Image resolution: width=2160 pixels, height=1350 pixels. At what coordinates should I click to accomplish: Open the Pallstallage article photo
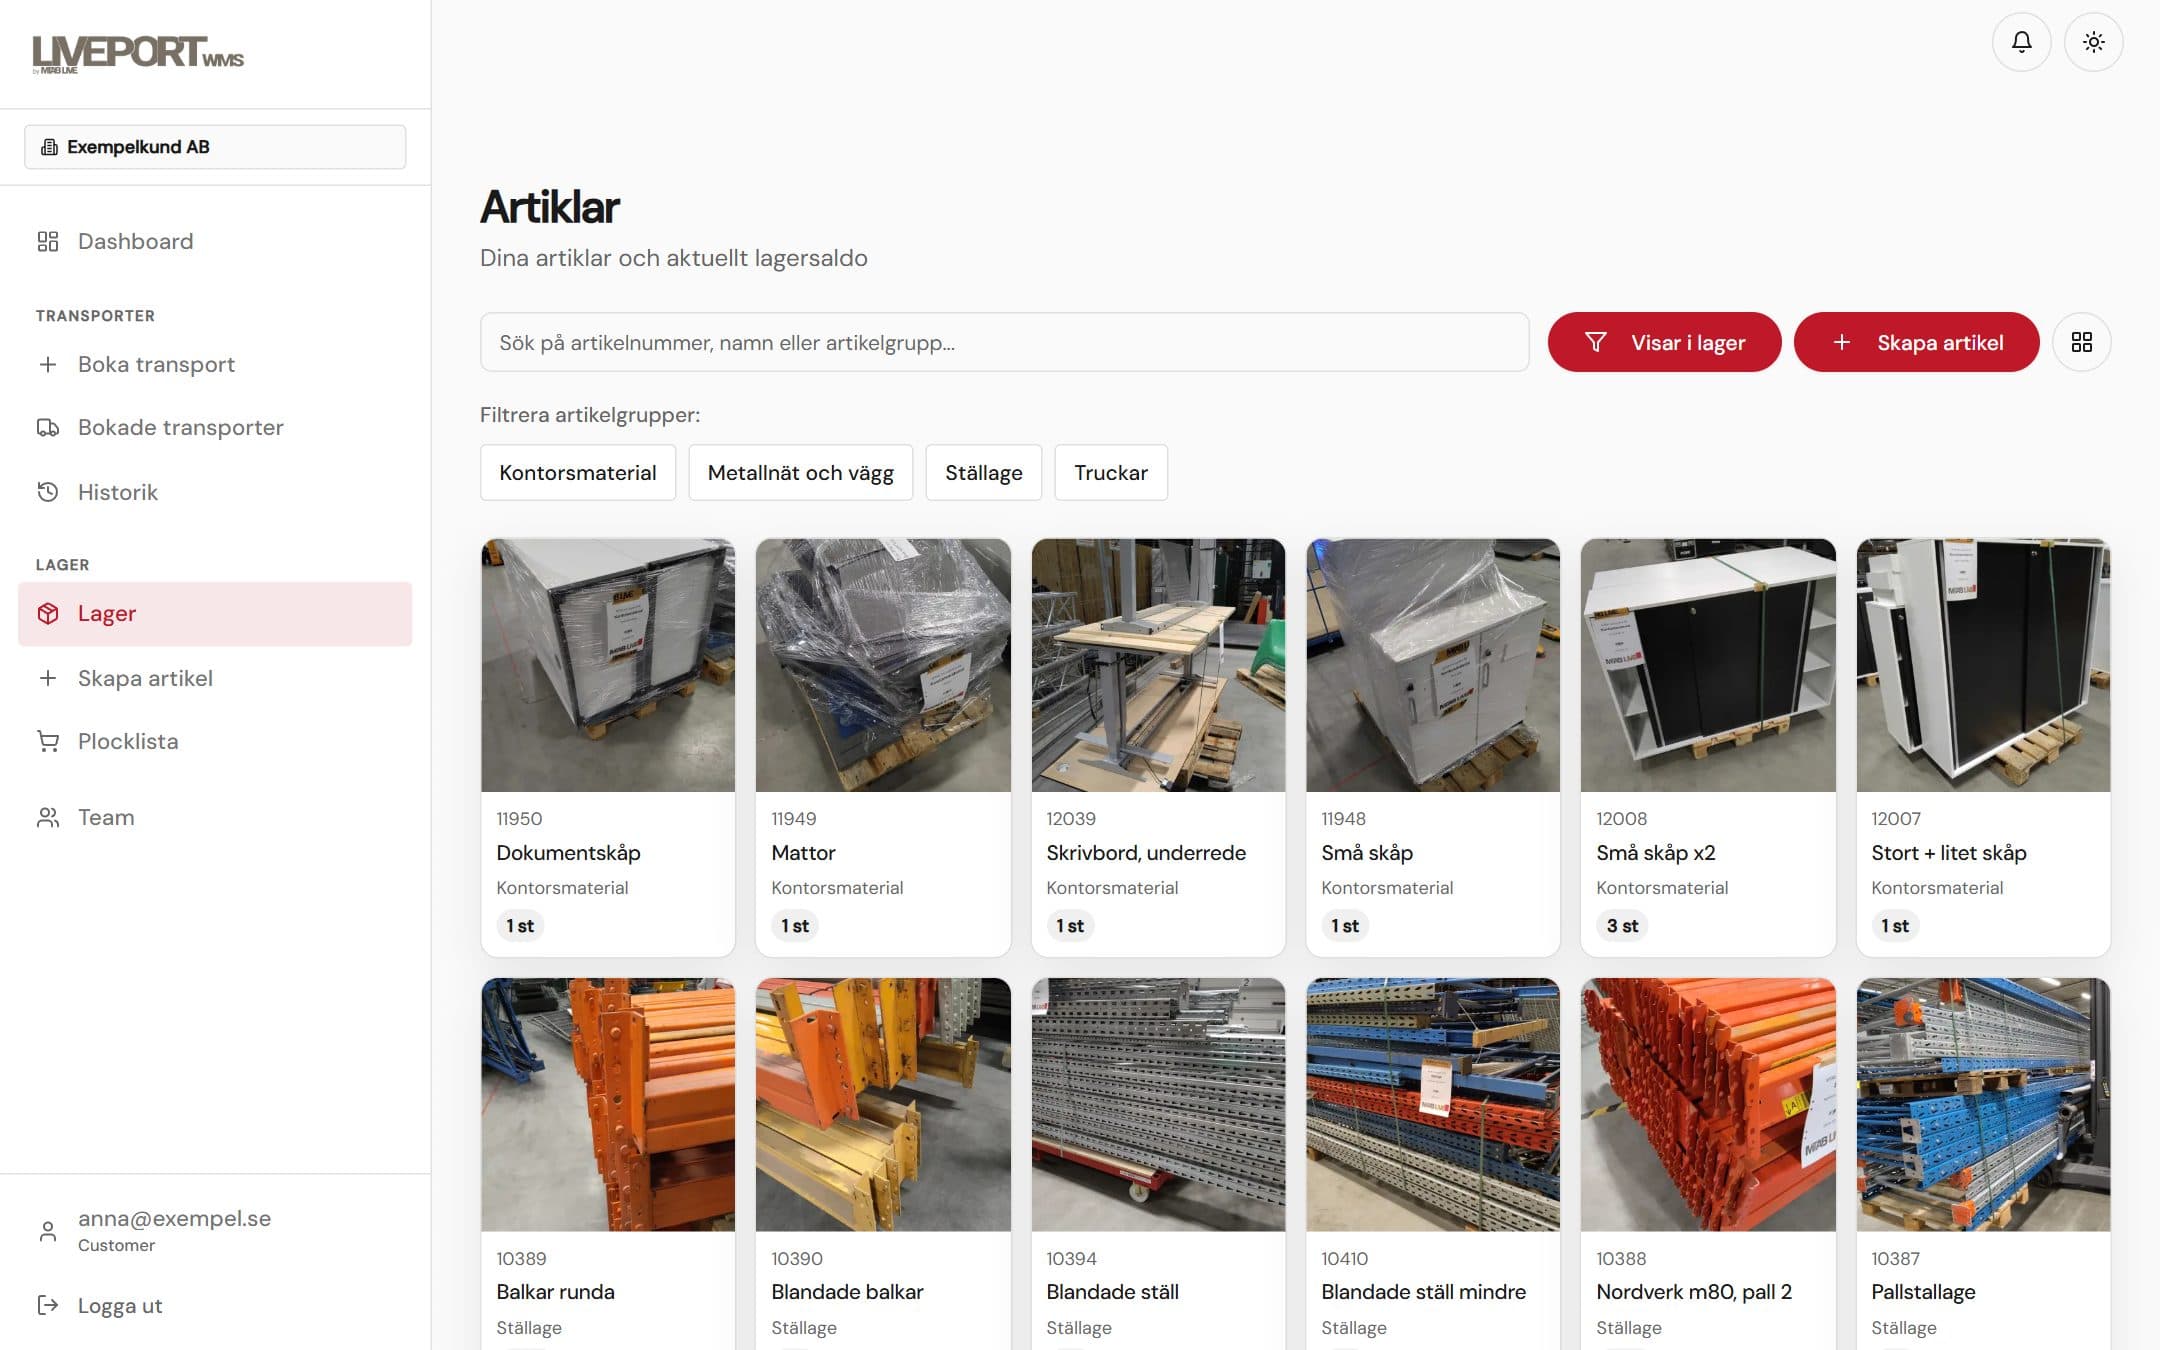(1983, 1105)
